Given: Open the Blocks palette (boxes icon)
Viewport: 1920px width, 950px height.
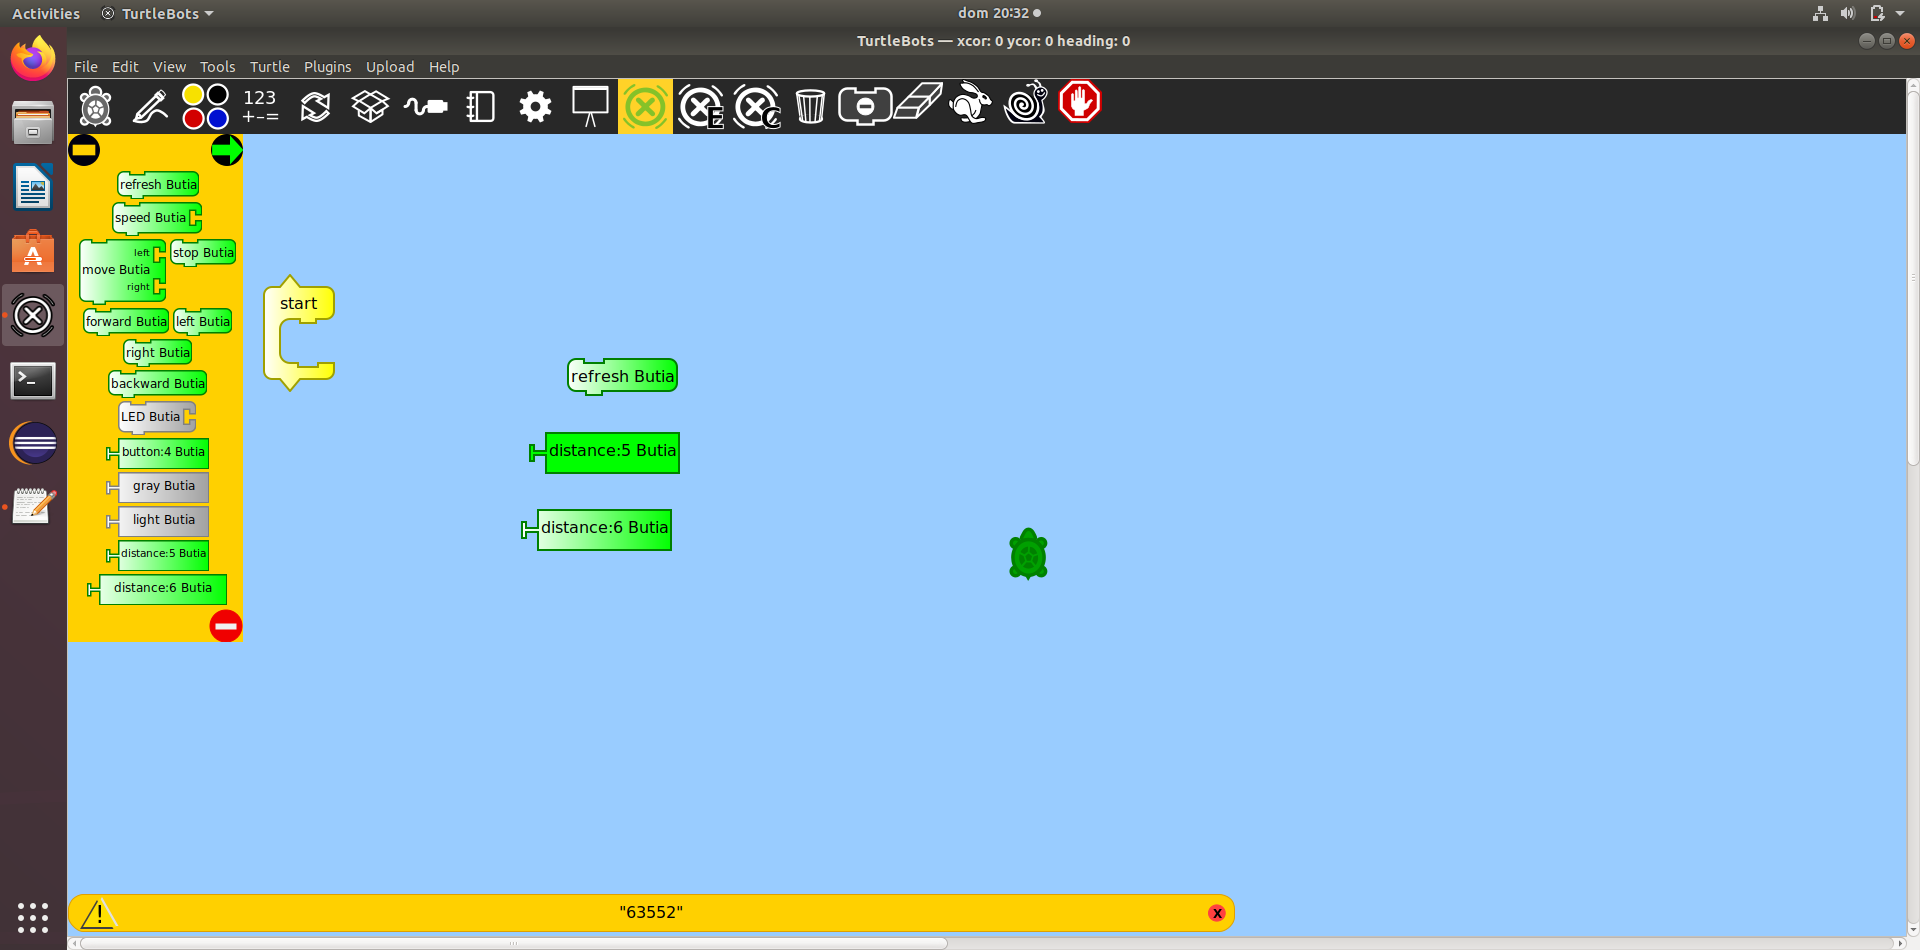Looking at the screenshot, I should tap(370, 106).
